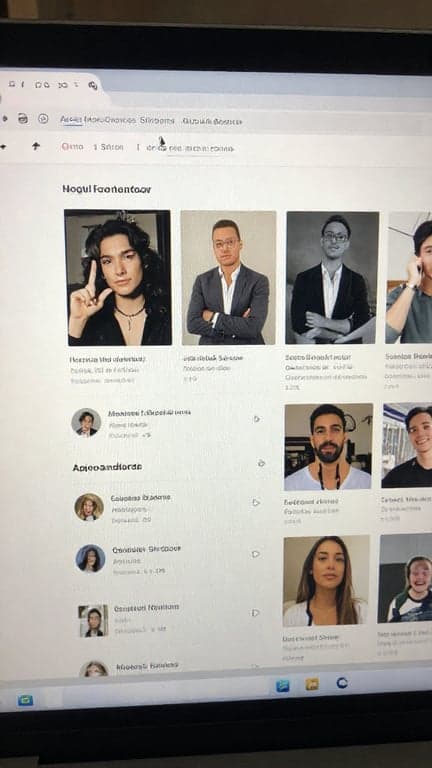Image resolution: width=432 pixels, height=768 pixels.
Task: Click the up-arrow icon in the second toolbar row
Action: [x=36, y=146]
